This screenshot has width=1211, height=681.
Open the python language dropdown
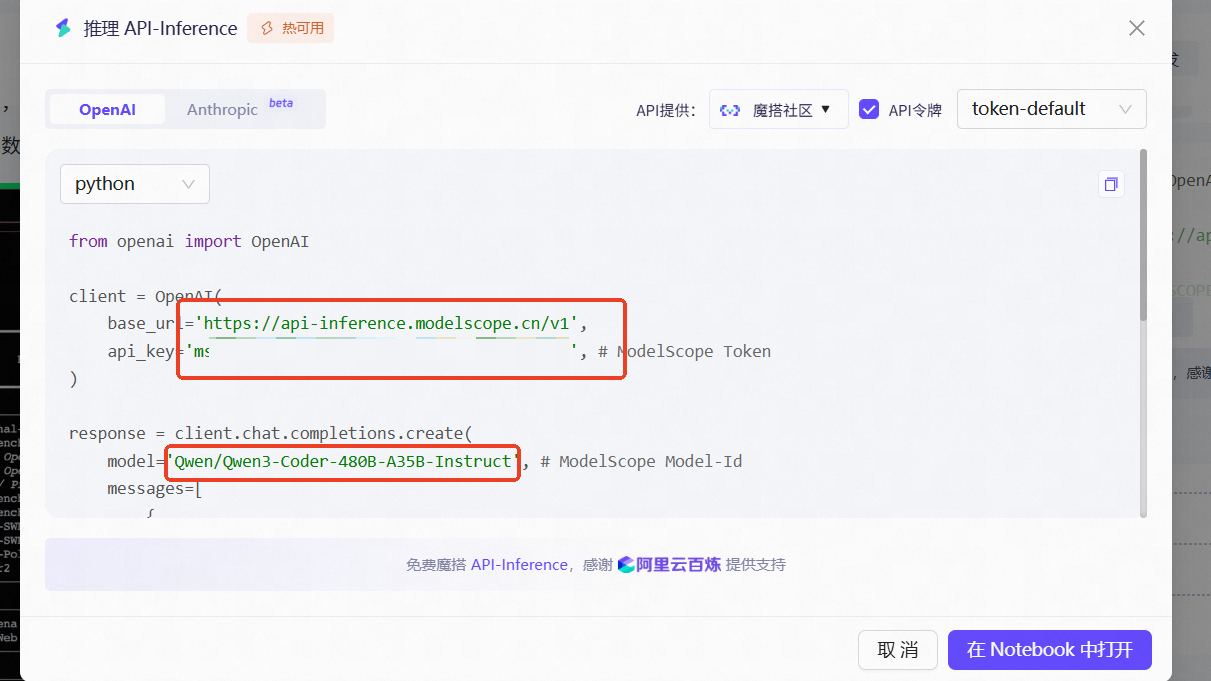coord(135,184)
